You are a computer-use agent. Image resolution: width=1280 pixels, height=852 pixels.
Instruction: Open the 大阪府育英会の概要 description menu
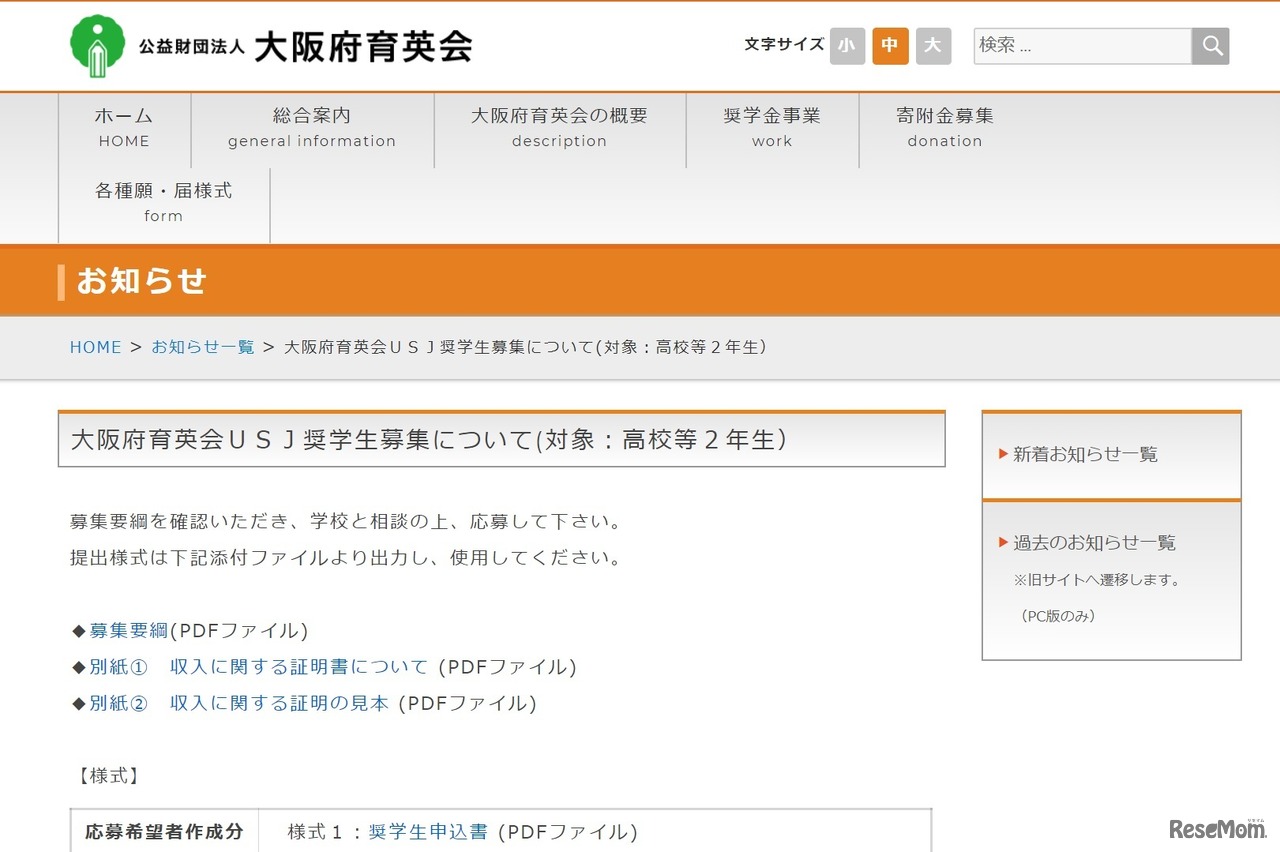point(559,128)
